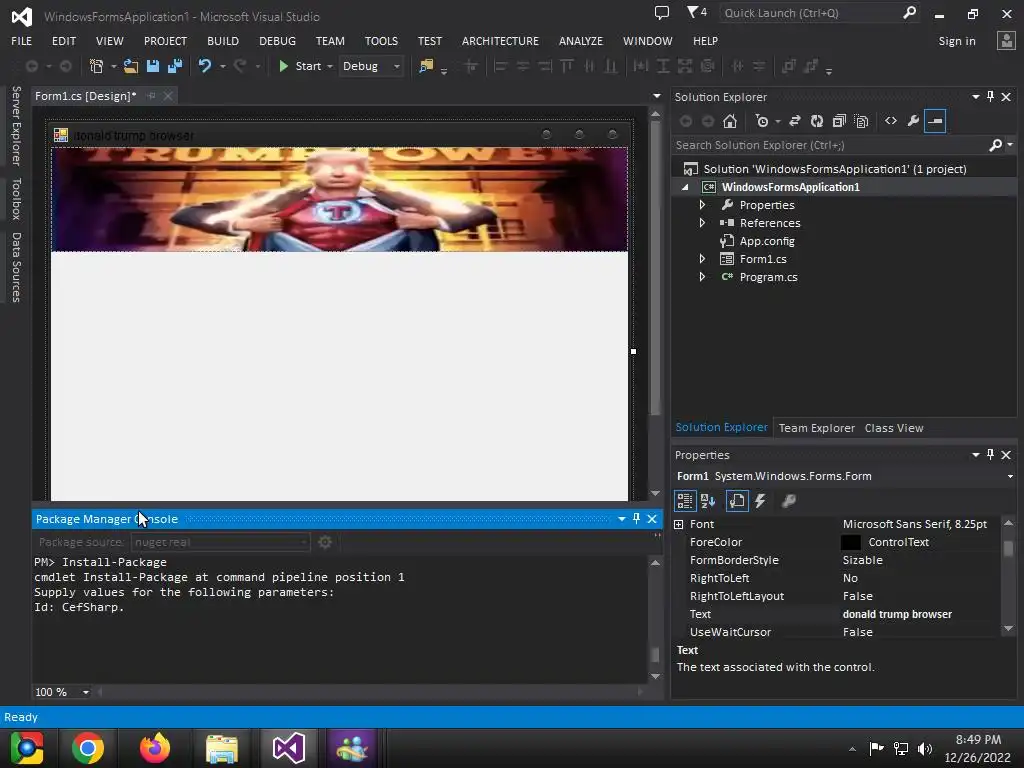Open the Form1 object selector dropdown
This screenshot has width=1024, height=768.
point(1010,476)
